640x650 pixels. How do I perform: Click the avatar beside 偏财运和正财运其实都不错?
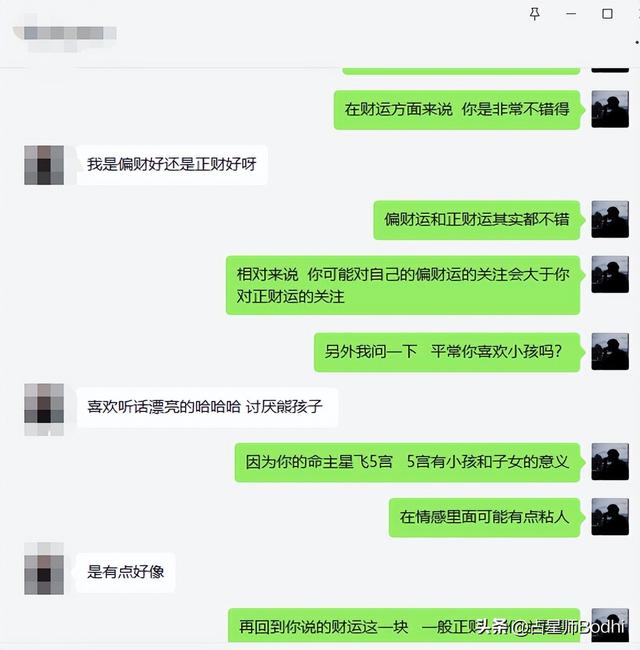point(610,219)
